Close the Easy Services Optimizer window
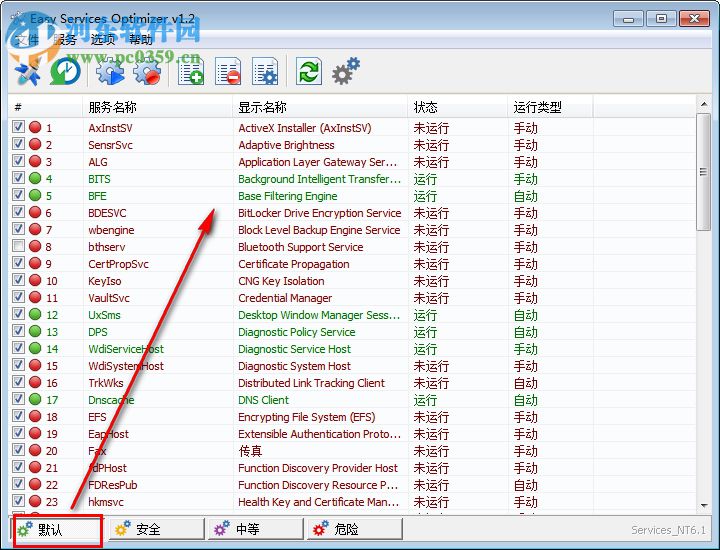This screenshot has height=550, width=720. pyautogui.click(x=694, y=19)
